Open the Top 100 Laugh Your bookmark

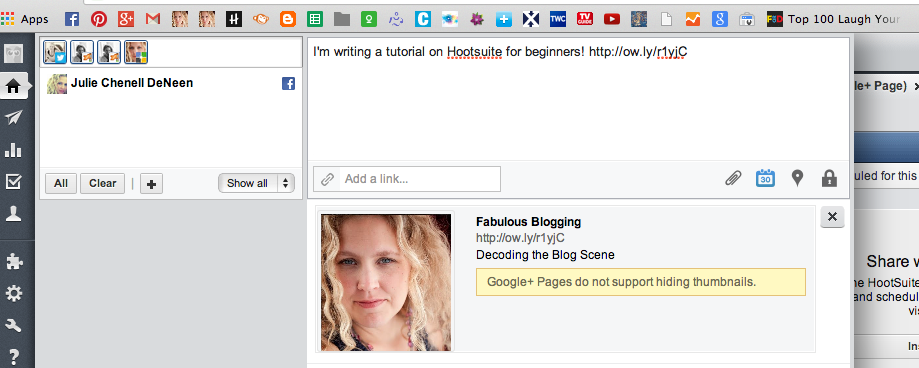pyautogui.click(x=833, y=19)
